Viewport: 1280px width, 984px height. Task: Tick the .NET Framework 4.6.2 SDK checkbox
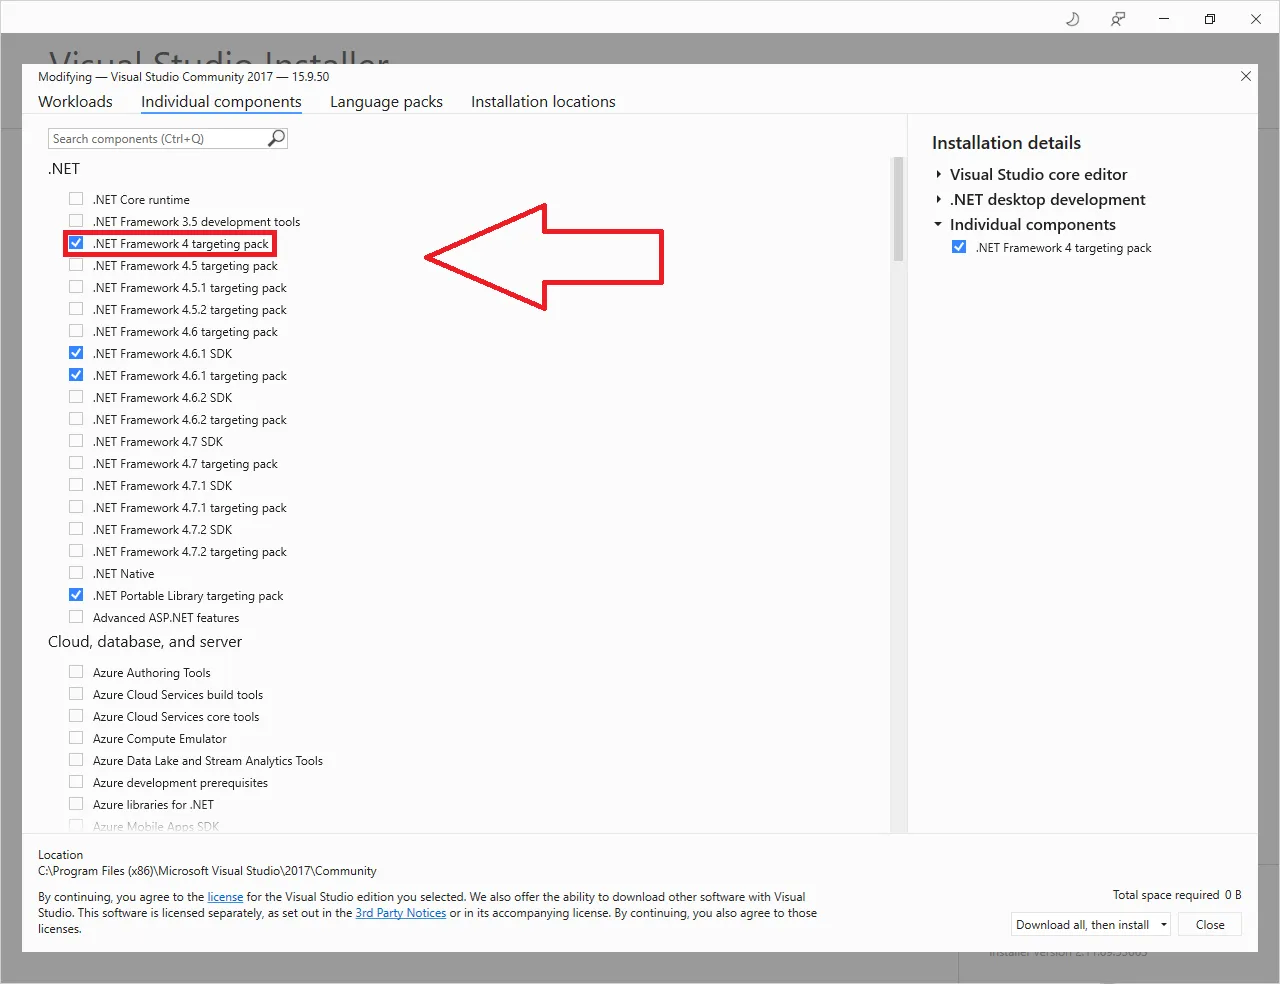point(76,397)
